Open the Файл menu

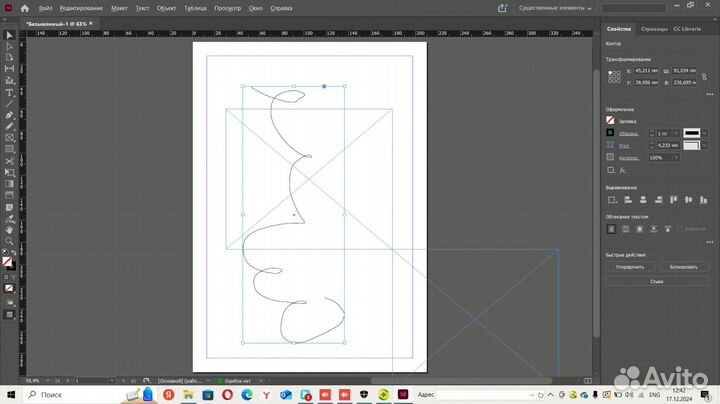(45, 8)
